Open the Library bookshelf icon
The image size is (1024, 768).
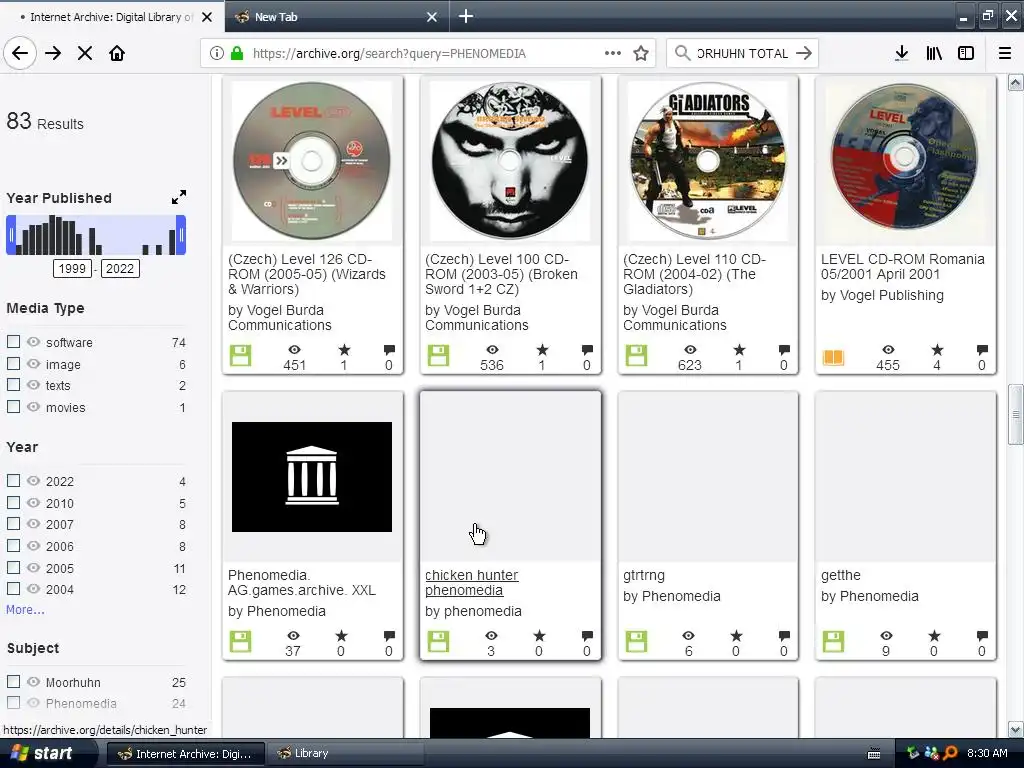934,54
